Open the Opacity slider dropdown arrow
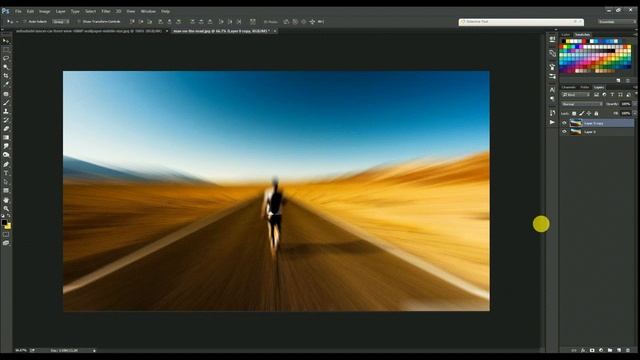This screenshot has height=360, width=640. tap(635, 104)
